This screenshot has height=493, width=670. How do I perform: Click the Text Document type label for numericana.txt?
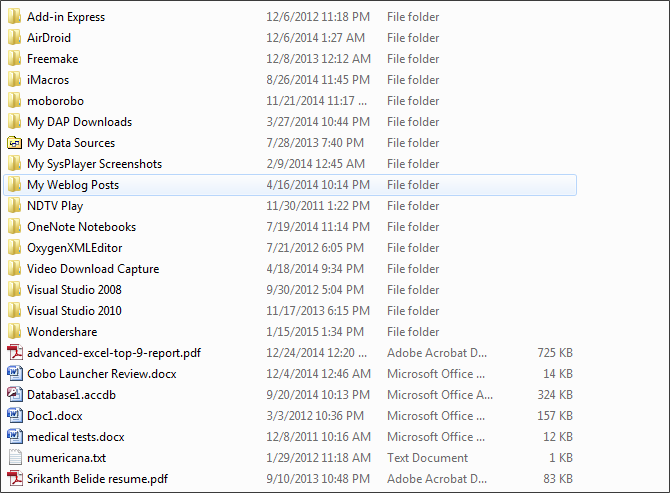[427, 458]
